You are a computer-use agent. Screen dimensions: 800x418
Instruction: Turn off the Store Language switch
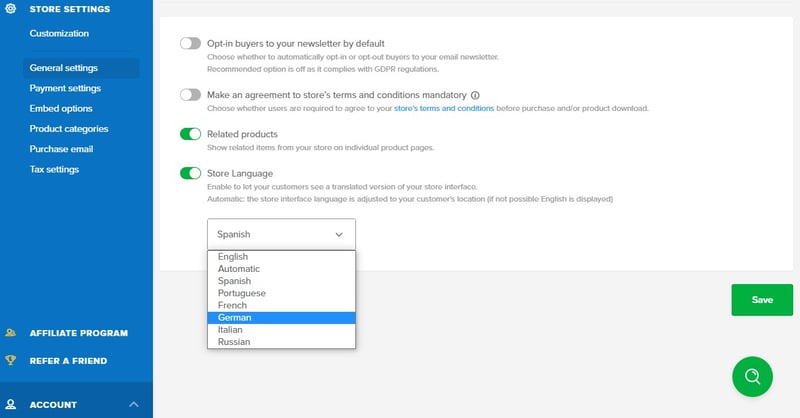pos(190,173)
